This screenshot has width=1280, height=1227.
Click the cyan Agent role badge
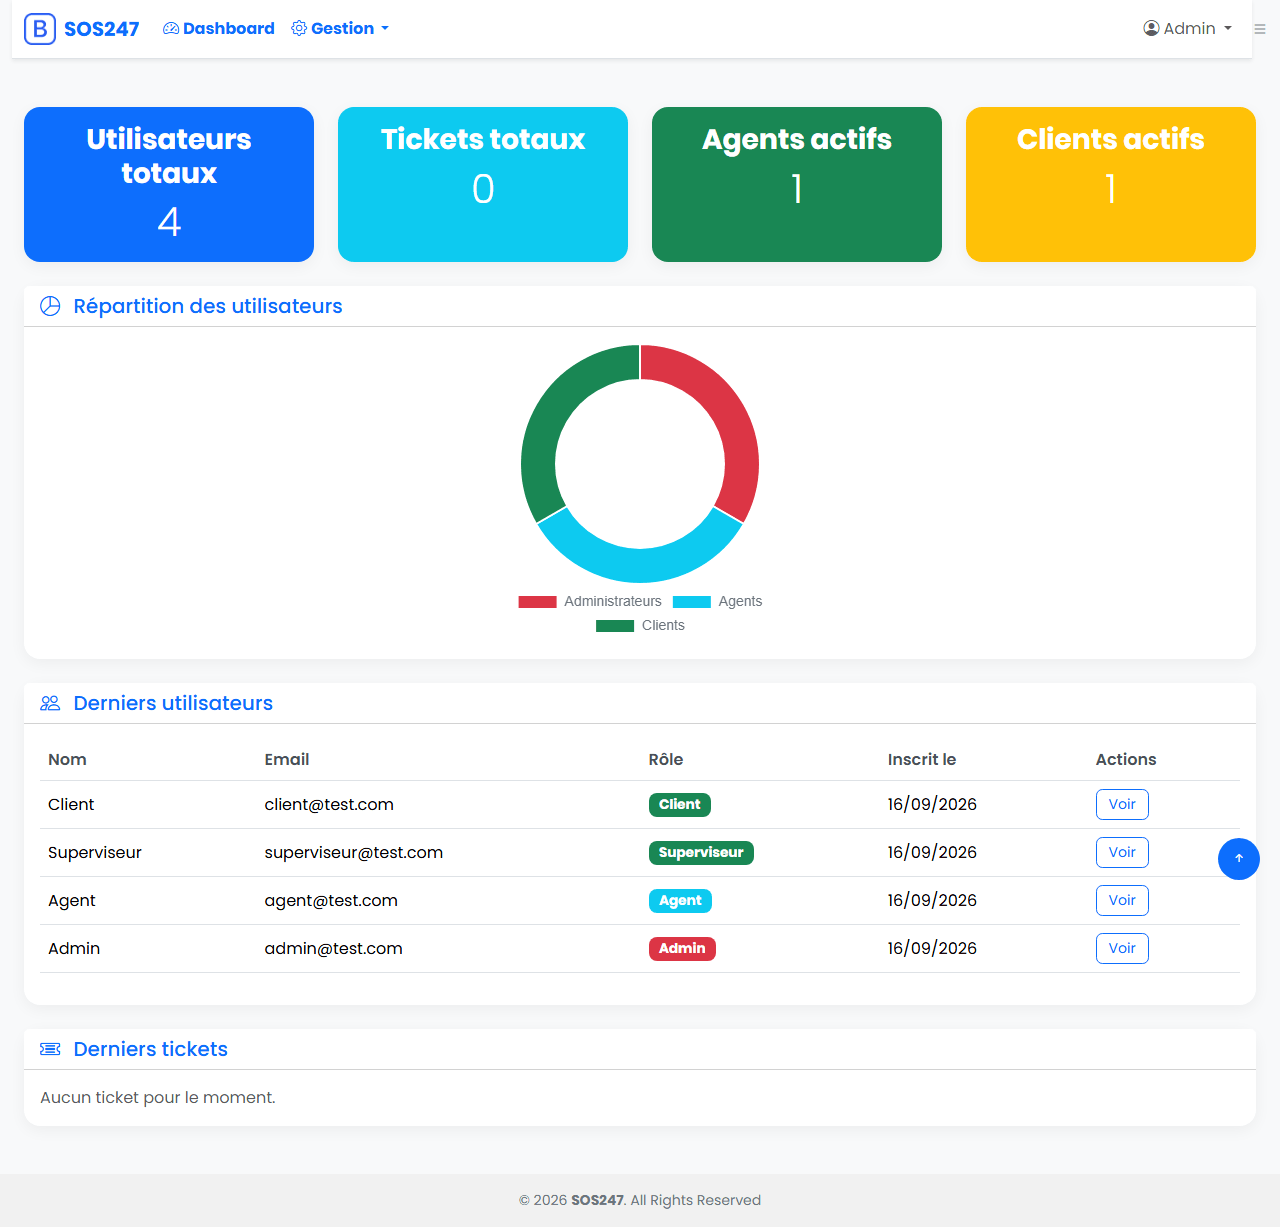click(x=680, y=901)
